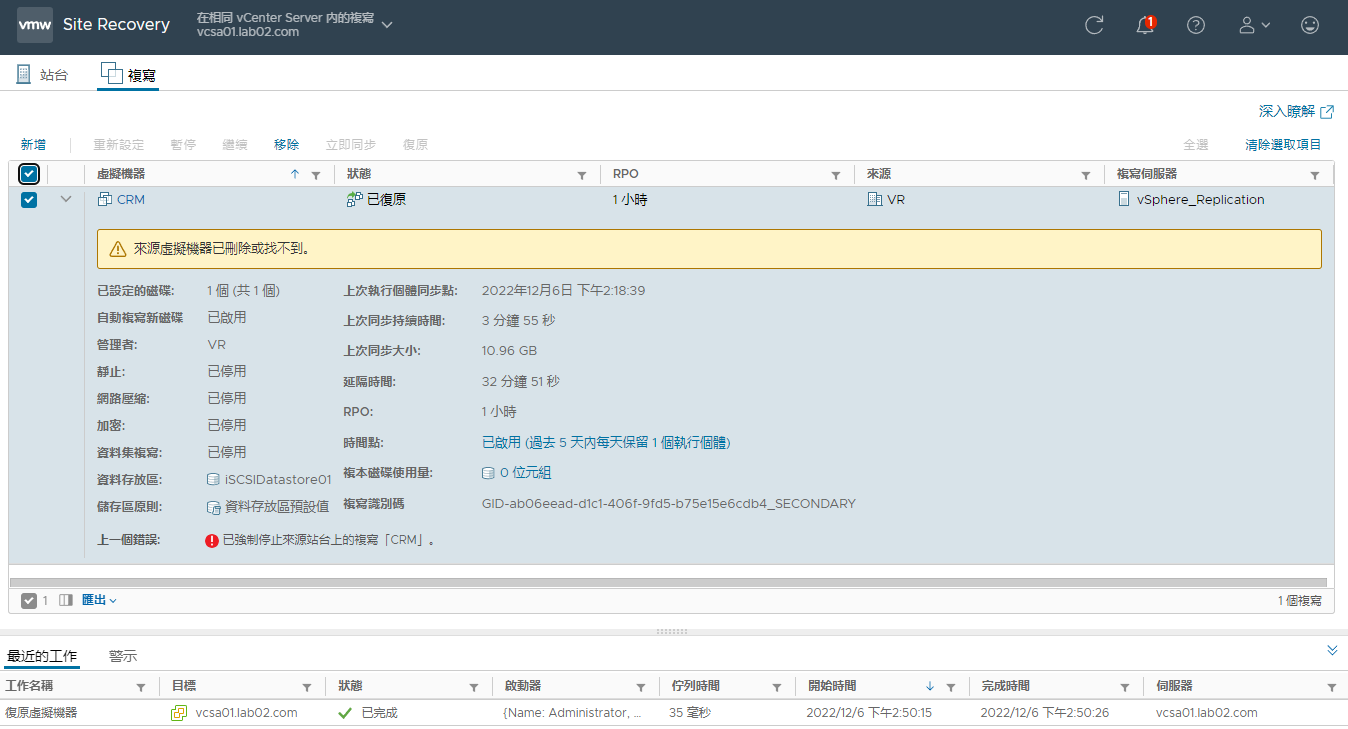This screenshot has width=1348, height=729.
Task: Collapse the CRM row details
Action: [66, 199]
